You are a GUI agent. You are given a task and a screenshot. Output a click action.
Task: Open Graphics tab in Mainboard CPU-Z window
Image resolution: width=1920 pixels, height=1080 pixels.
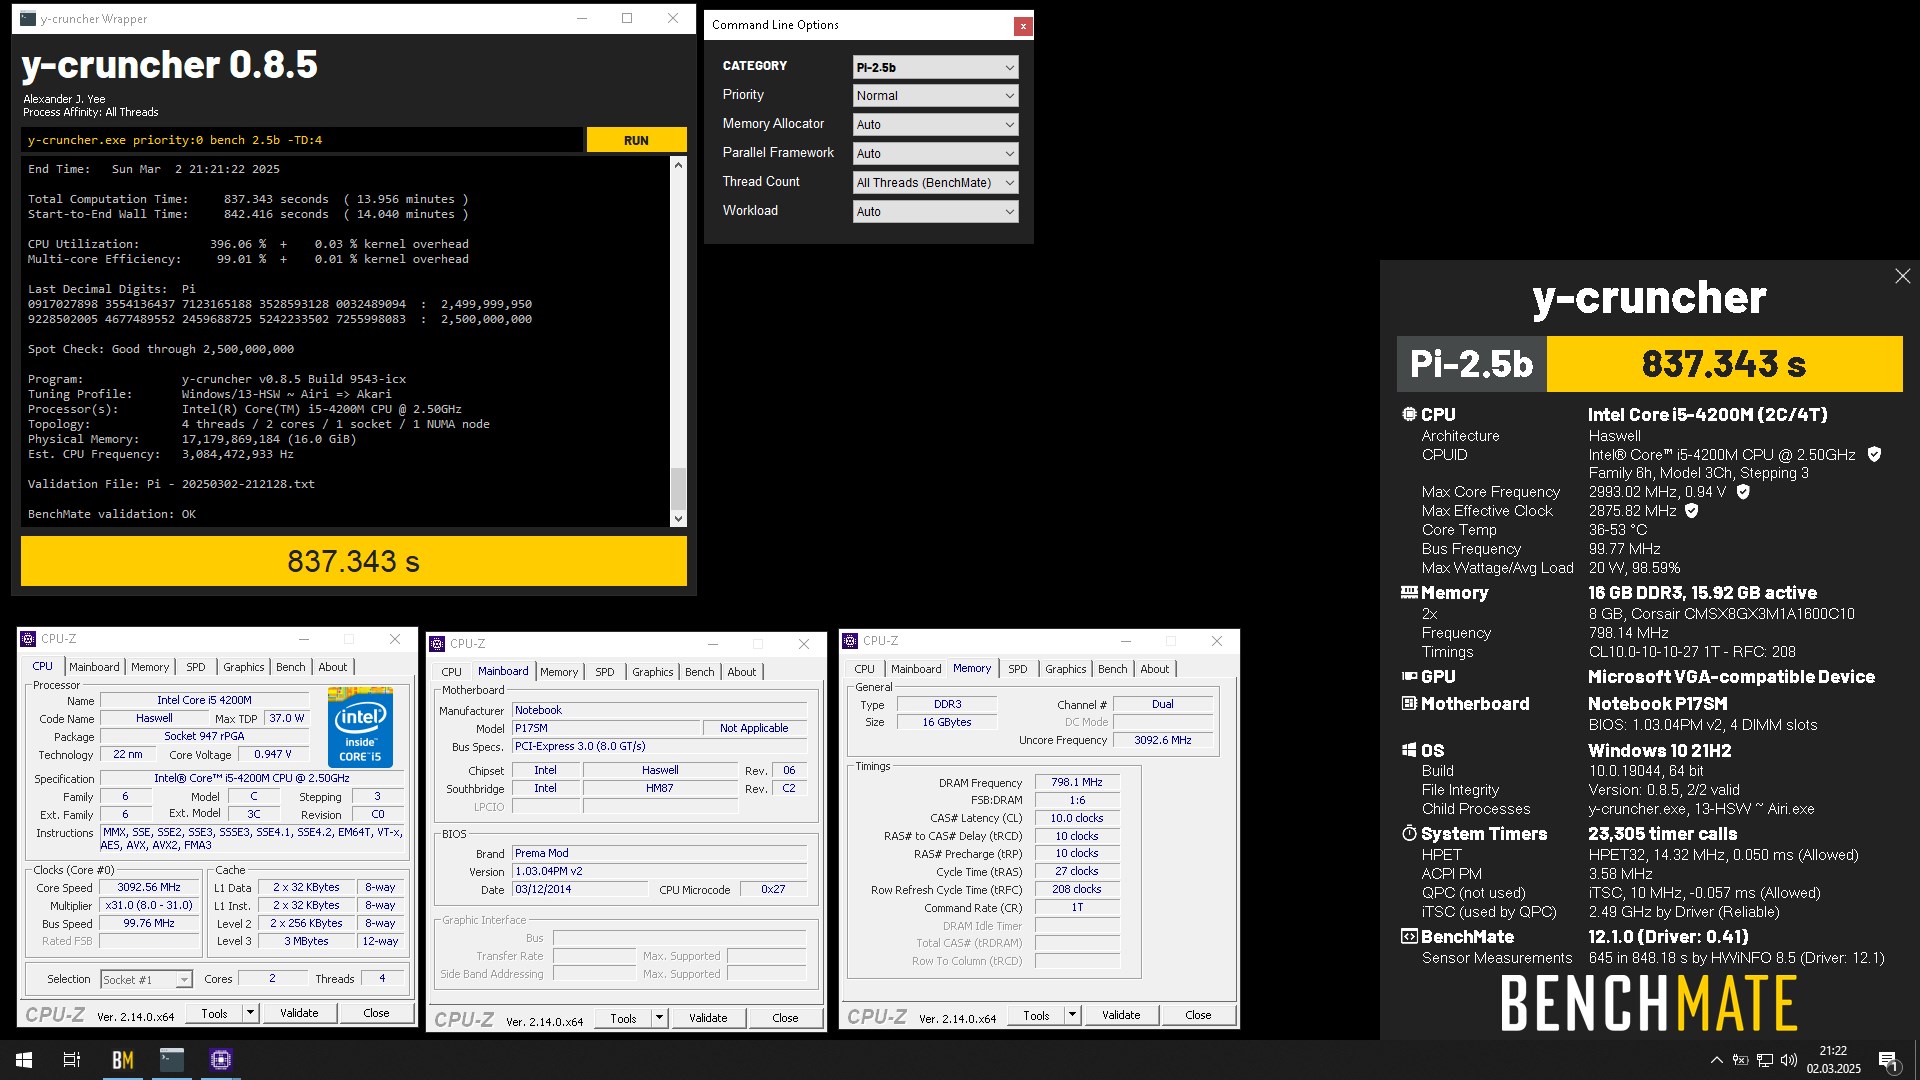tap(653, 672)
